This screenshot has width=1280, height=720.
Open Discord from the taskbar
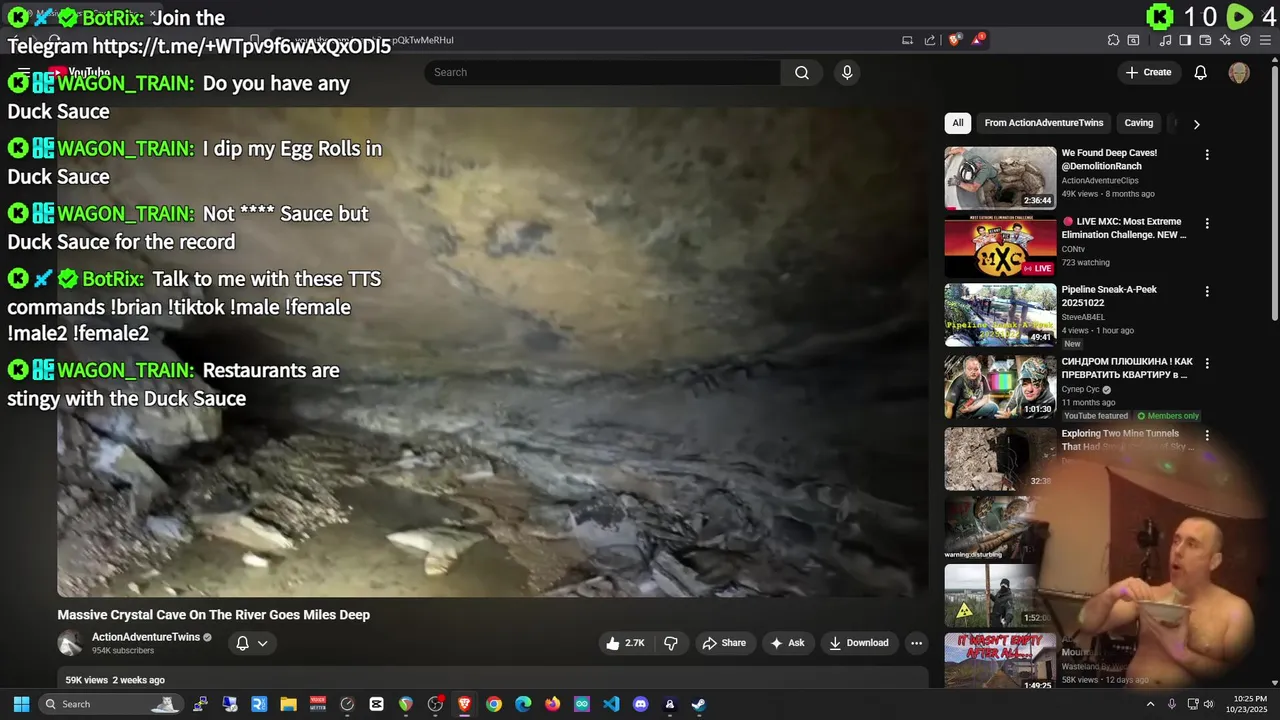coord(641,704)
